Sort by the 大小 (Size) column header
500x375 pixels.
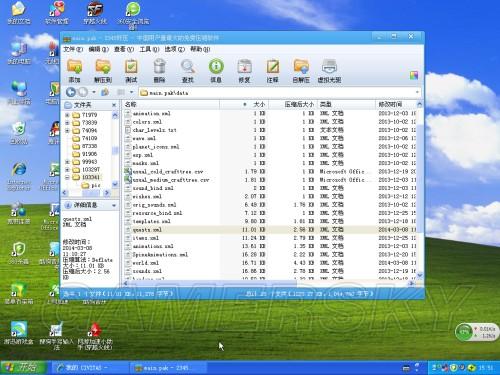tap(244, 104)
